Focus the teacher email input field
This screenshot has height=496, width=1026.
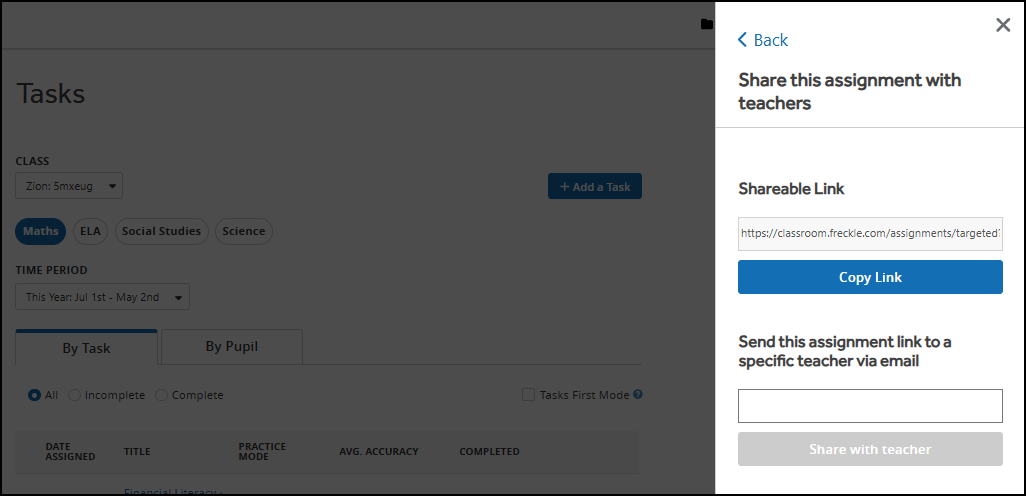(870, 406)
